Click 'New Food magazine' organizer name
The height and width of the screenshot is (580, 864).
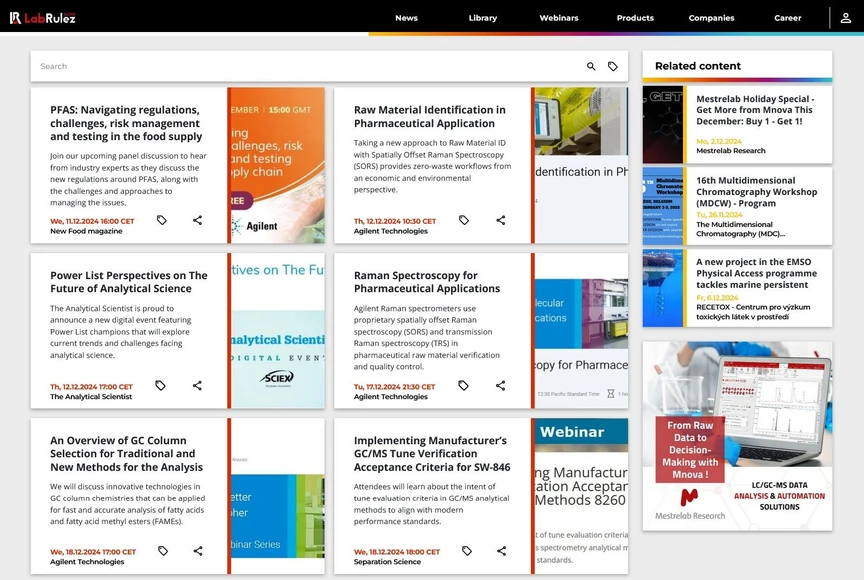tap(86, 231)
